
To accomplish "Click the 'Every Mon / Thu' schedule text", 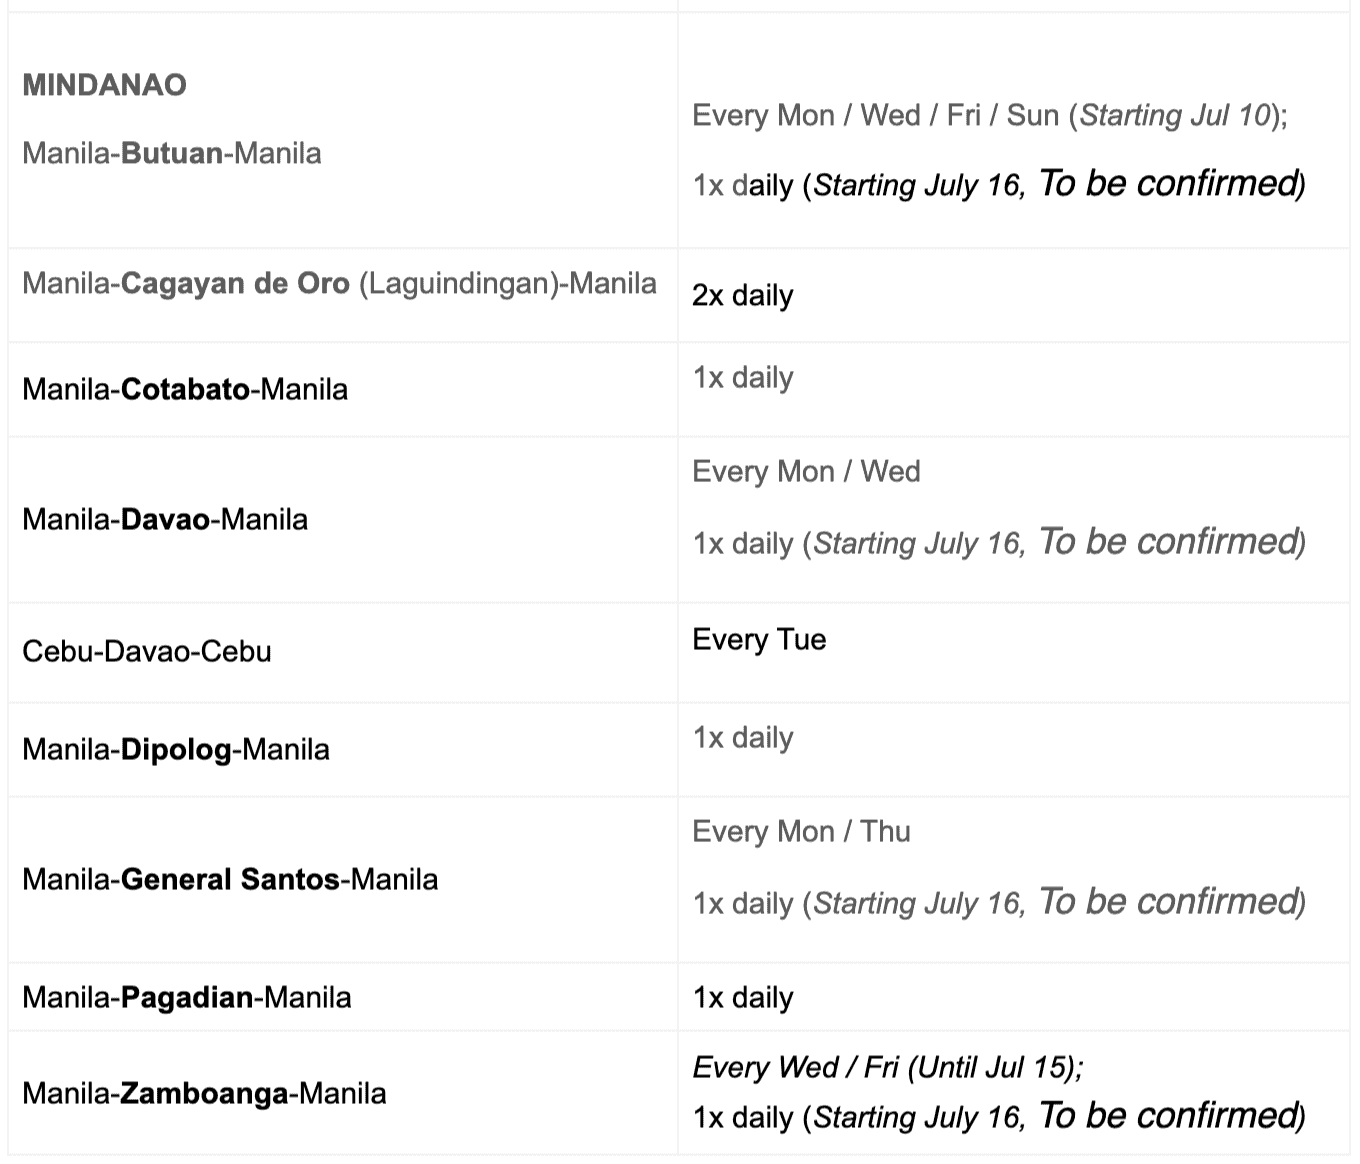I will pyautogui.click(x=801, y=831).
